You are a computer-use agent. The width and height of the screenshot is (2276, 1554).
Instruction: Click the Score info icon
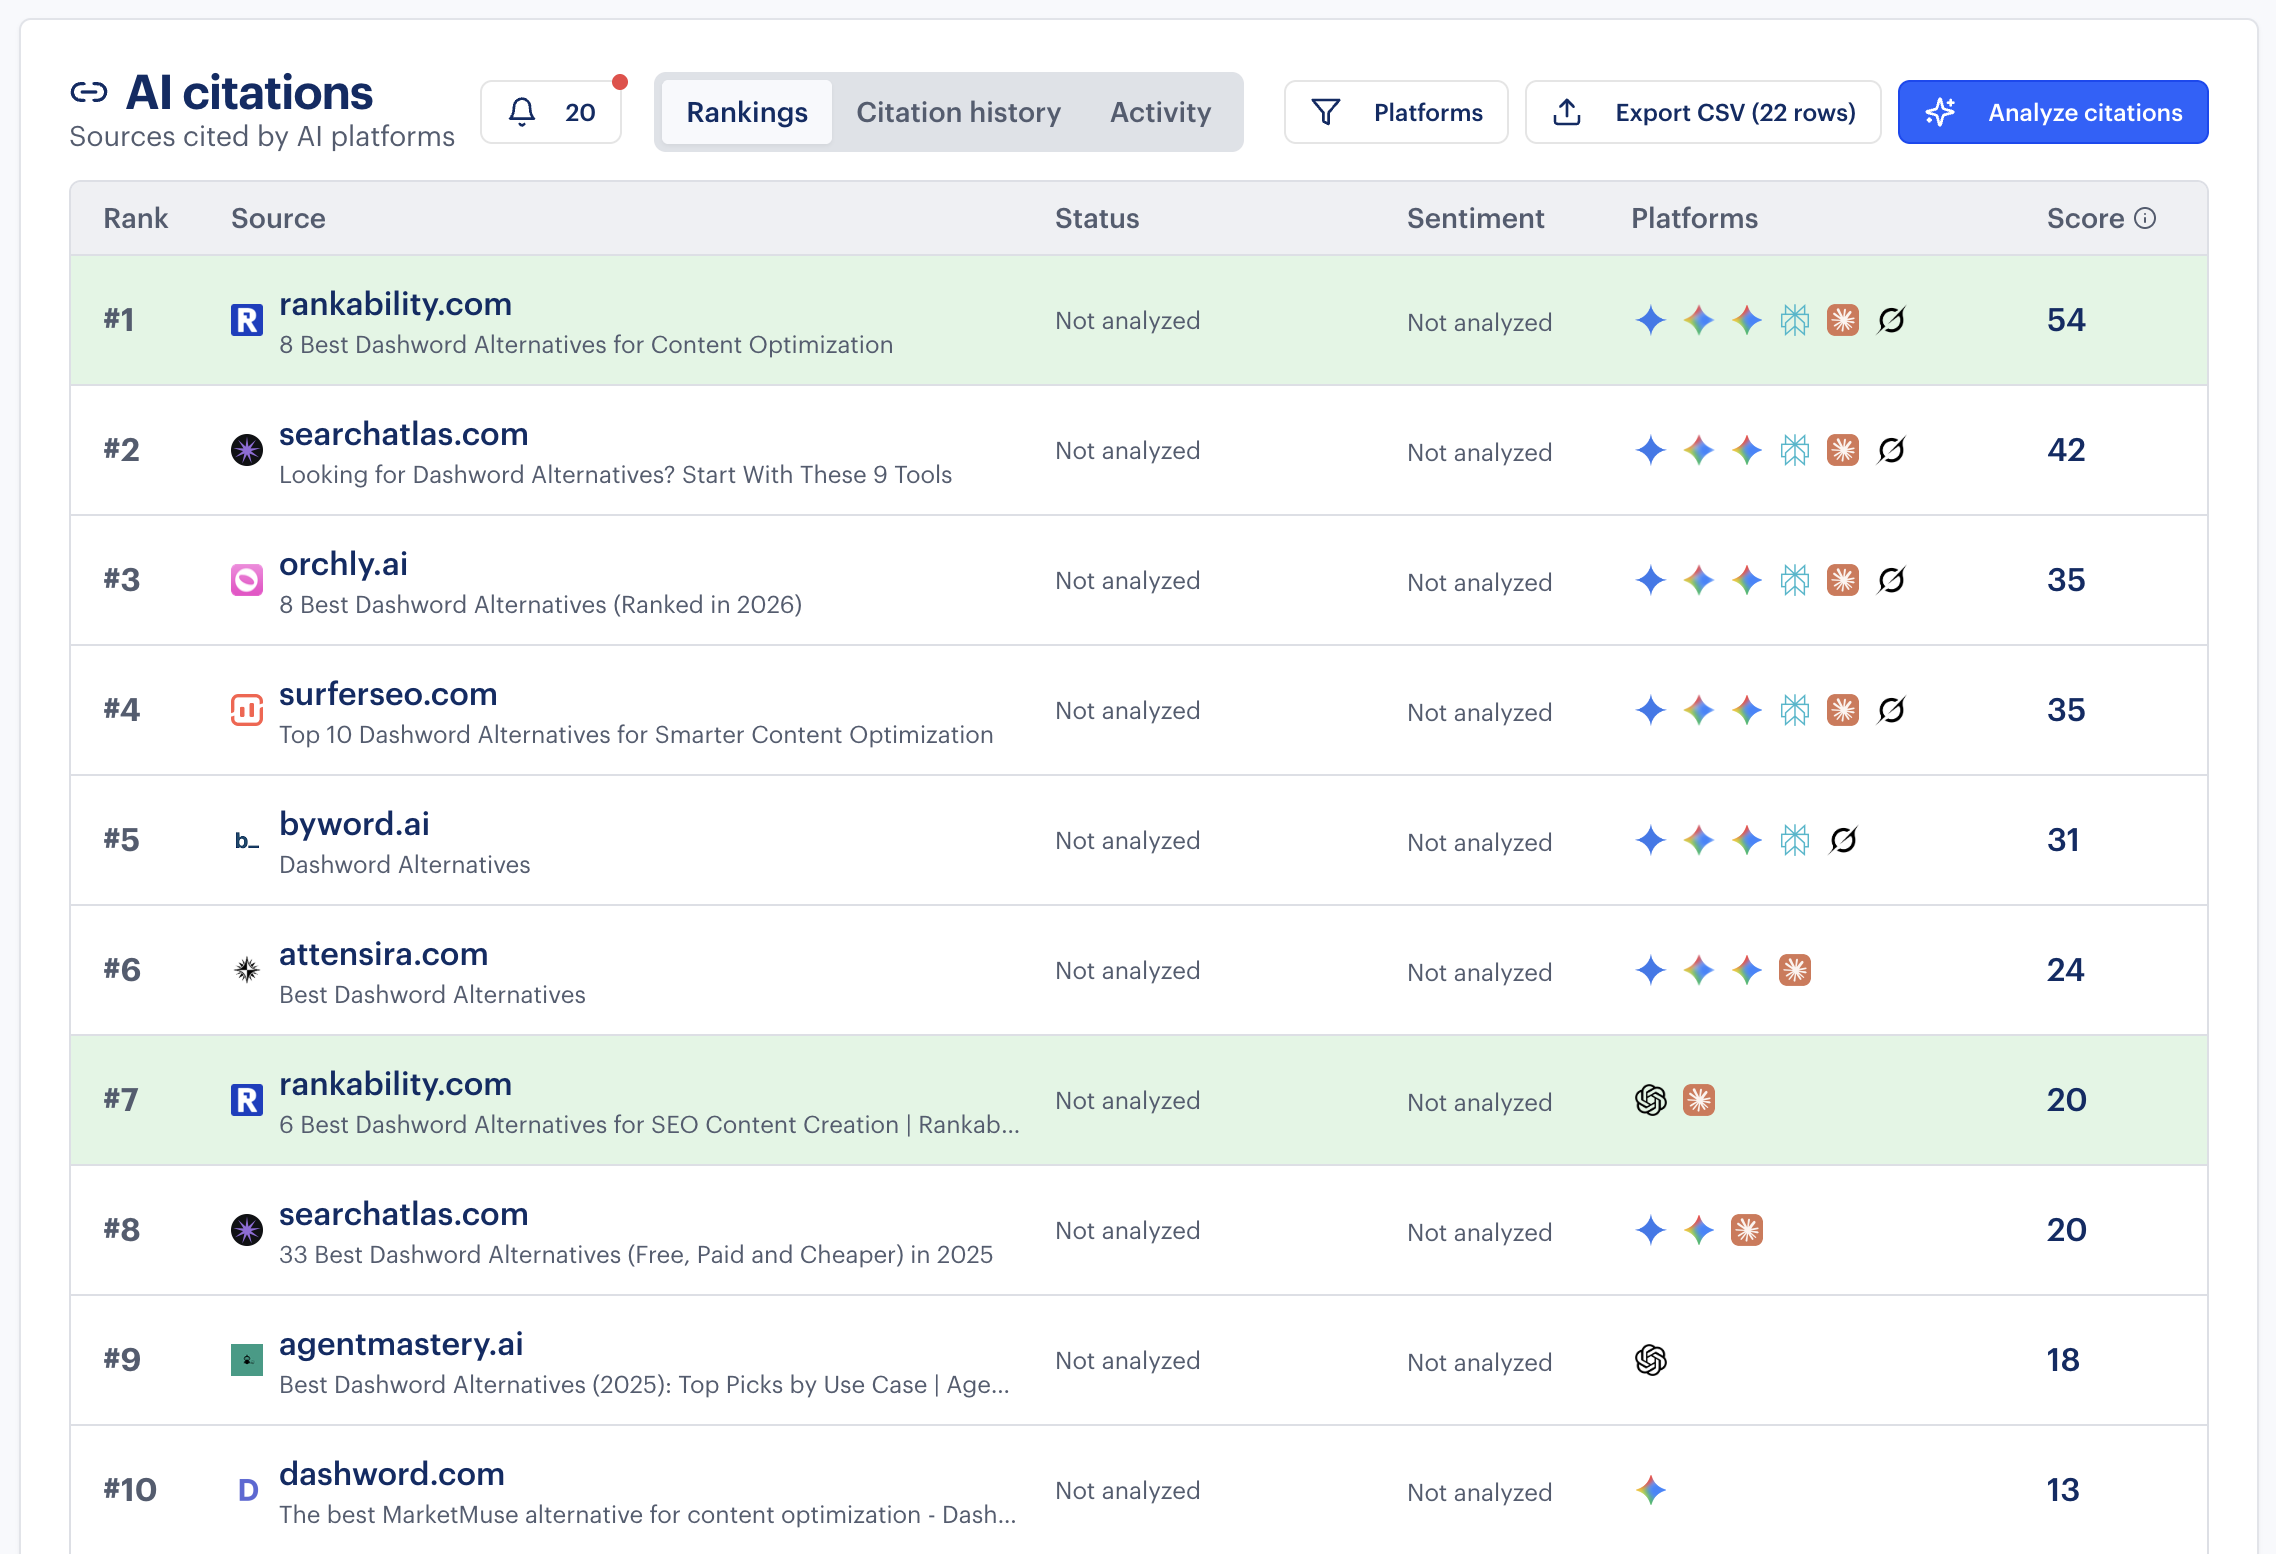point(2145,218)
